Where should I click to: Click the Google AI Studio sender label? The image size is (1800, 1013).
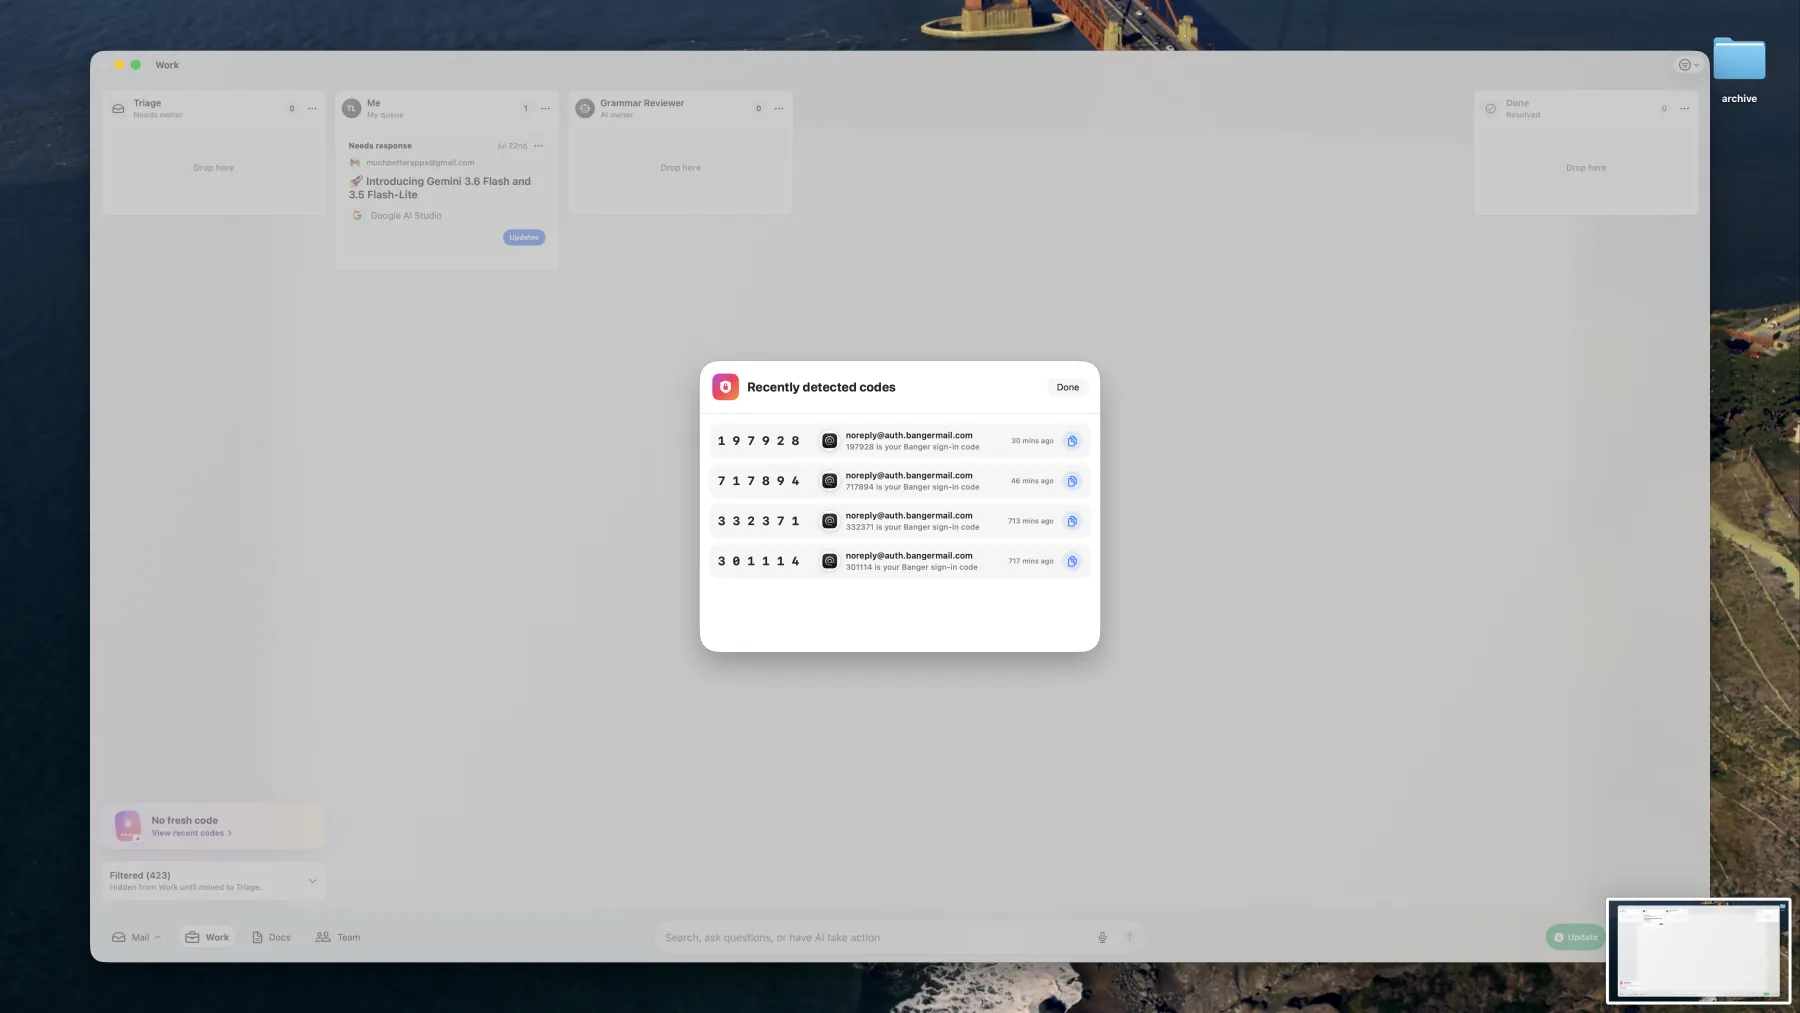pos(405,216)
